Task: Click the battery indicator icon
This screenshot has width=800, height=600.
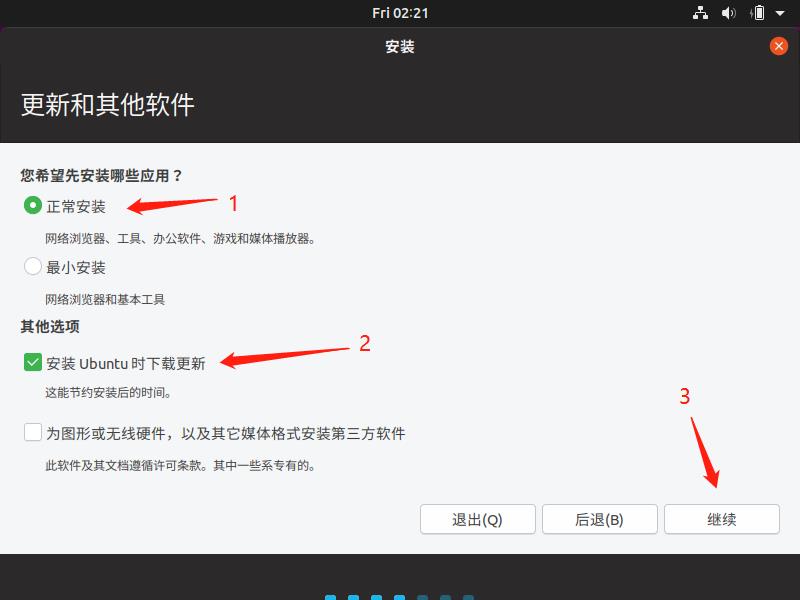Action: point(758,13)
